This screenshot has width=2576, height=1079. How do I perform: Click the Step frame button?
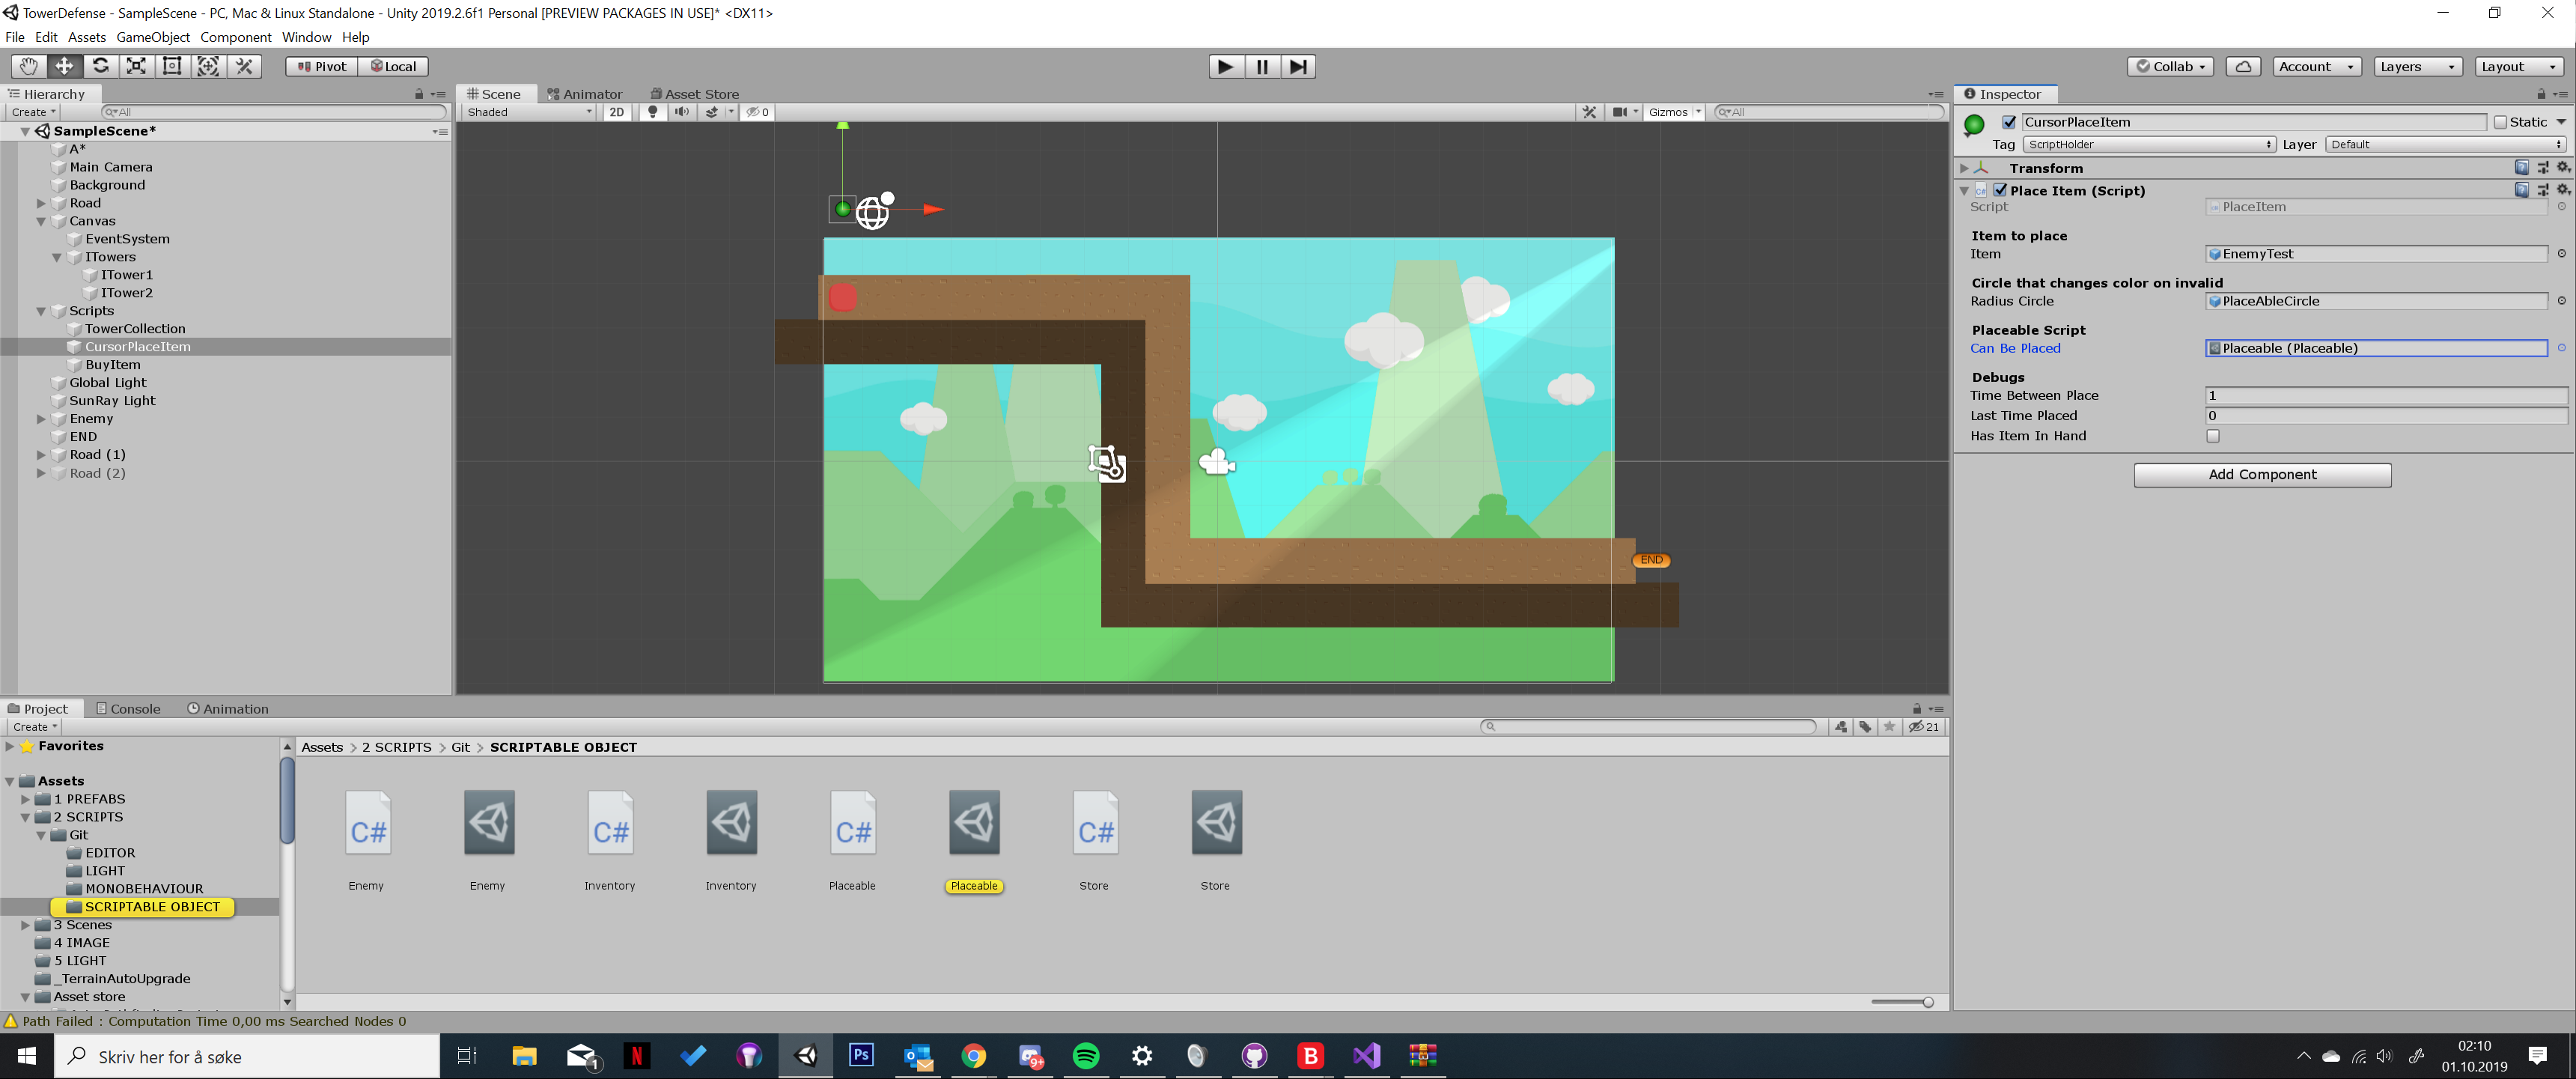coord(1297,66)
